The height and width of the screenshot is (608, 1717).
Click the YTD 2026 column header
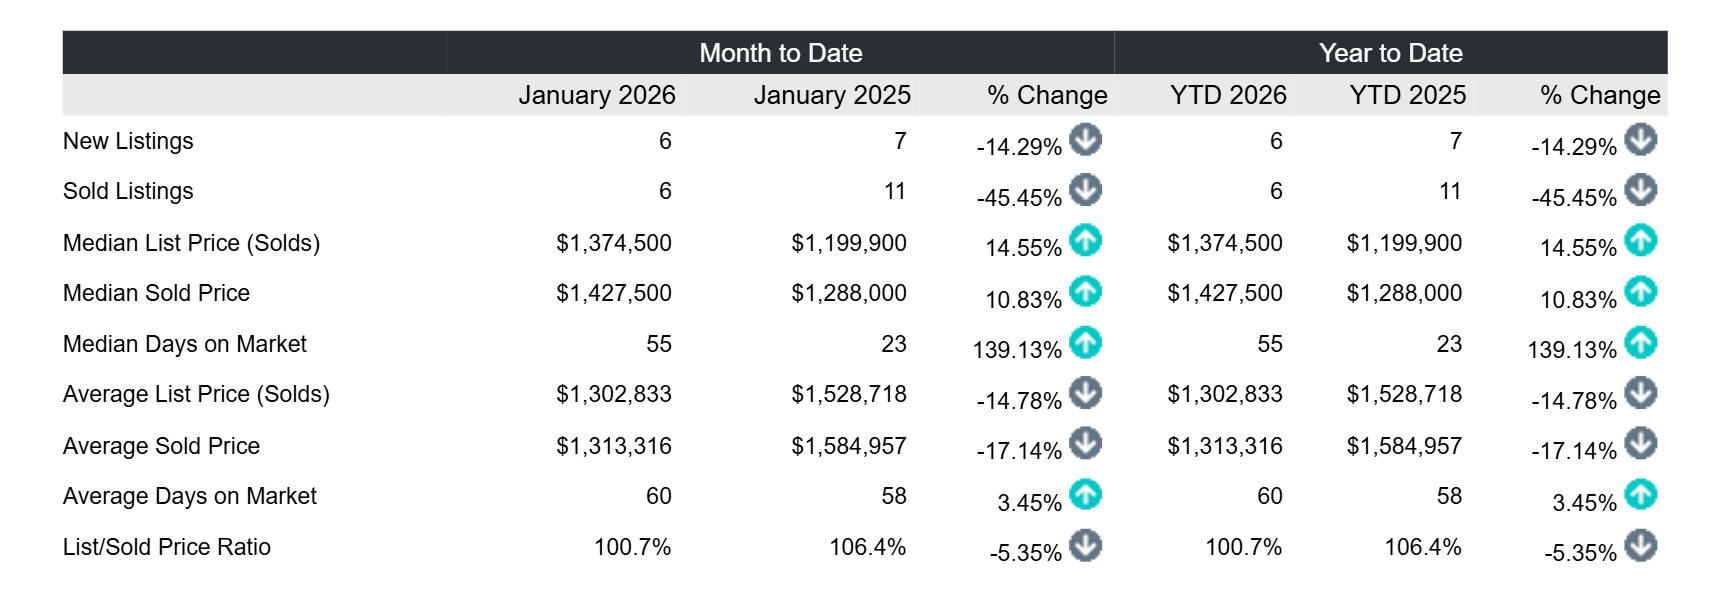(x=1227, y=95)
